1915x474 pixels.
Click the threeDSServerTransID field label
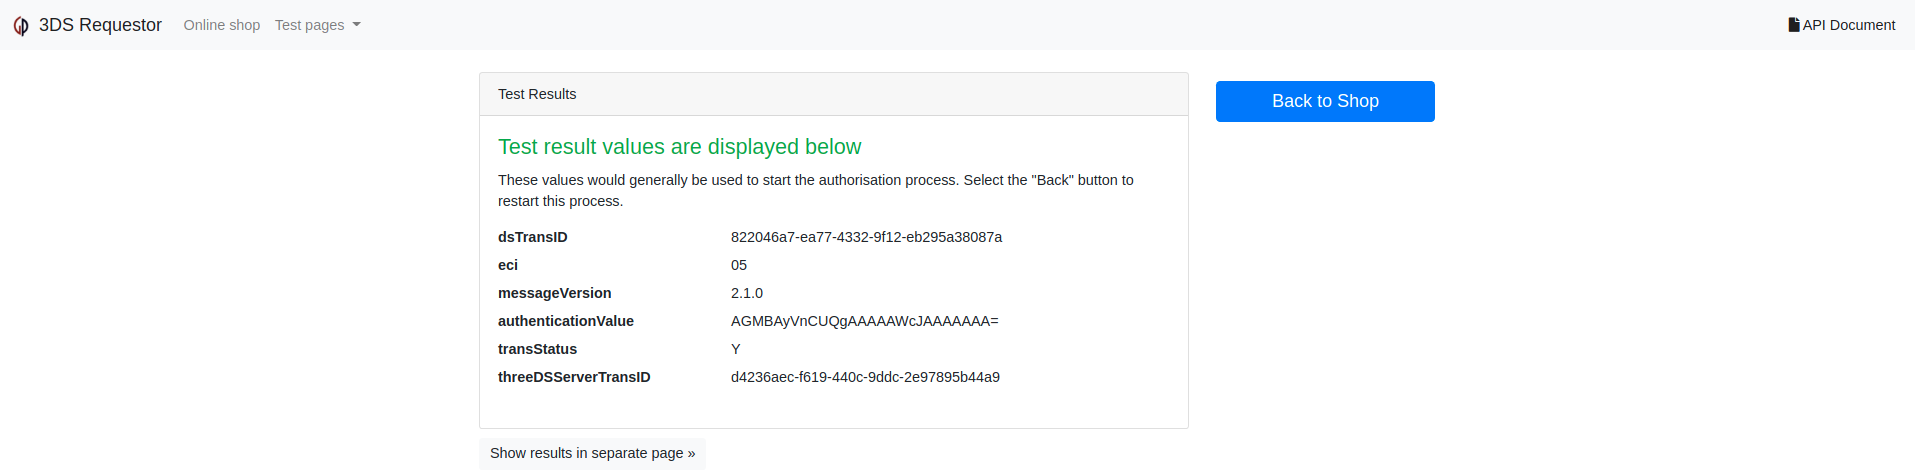point(574,377)
